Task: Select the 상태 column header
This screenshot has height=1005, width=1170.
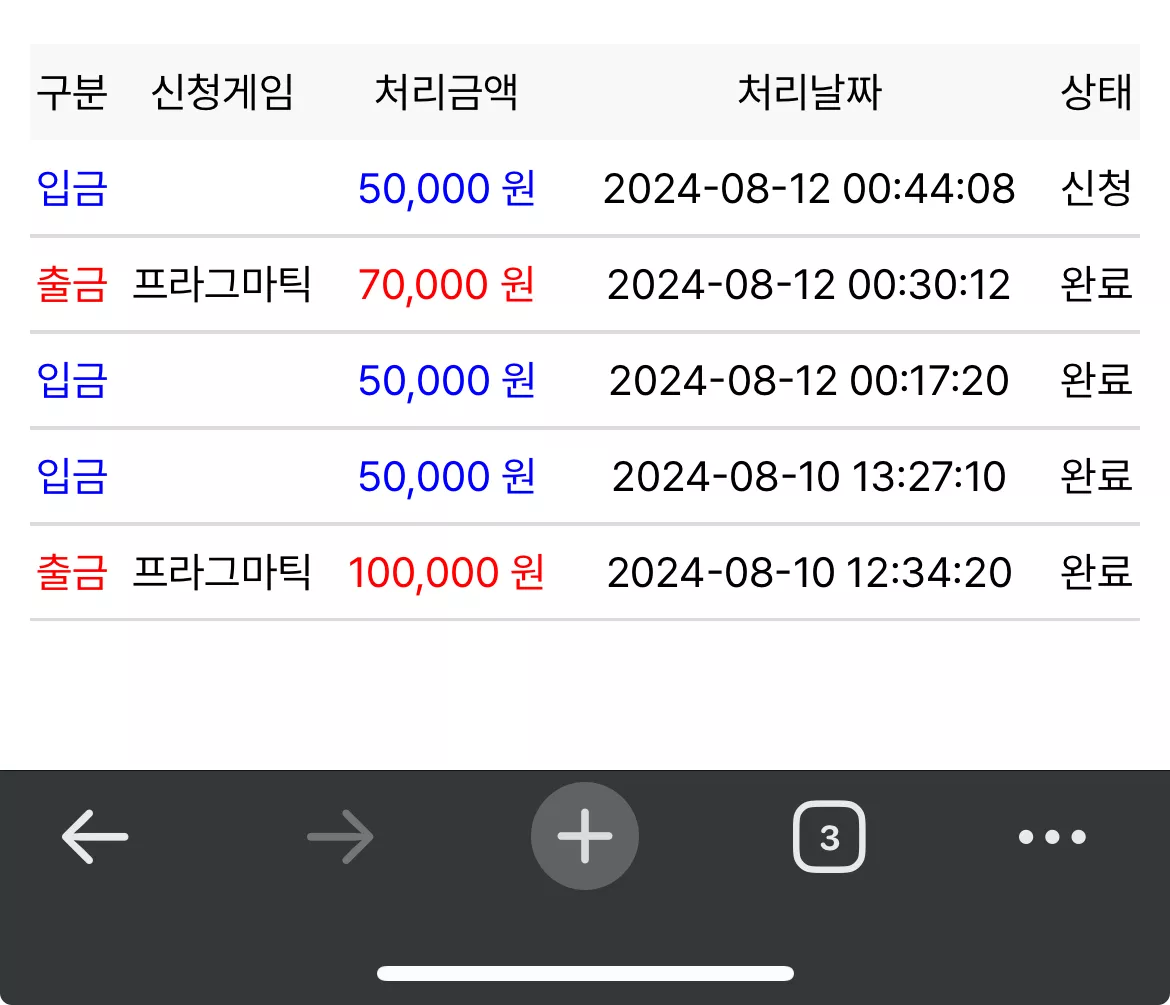Action: click(x=1096, y=93)
